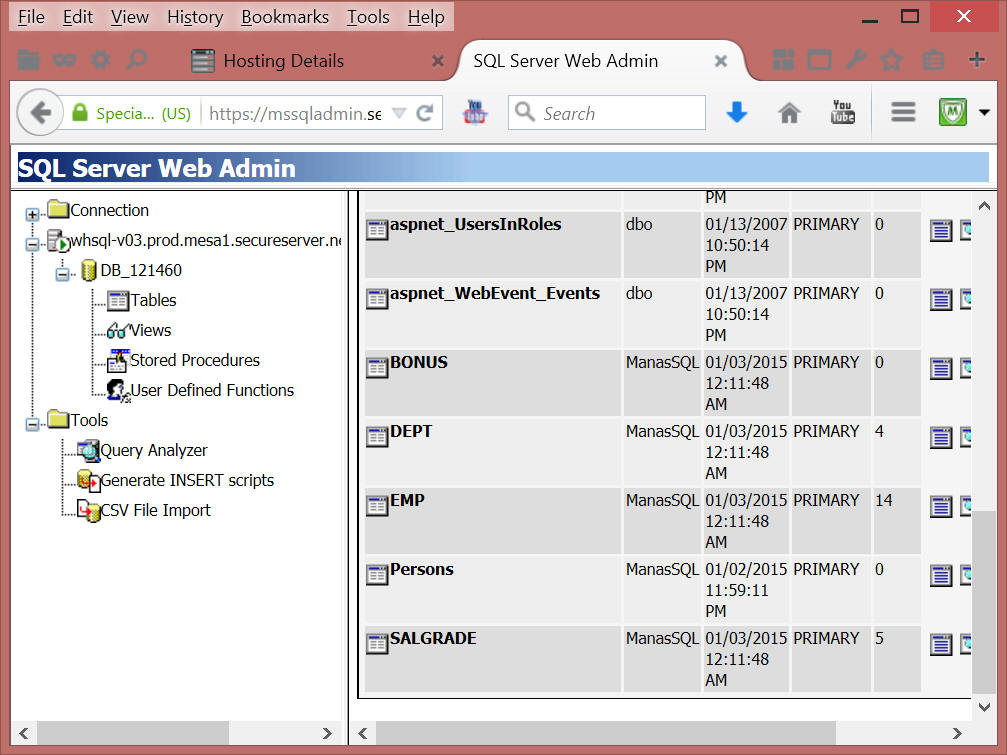Click the table list vertical scrollbar down arrow

pos(984,706)
